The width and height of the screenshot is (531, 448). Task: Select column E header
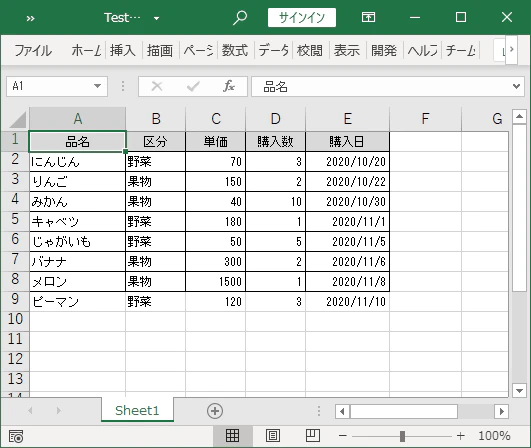pyautogui.click(x=348, y=119)
